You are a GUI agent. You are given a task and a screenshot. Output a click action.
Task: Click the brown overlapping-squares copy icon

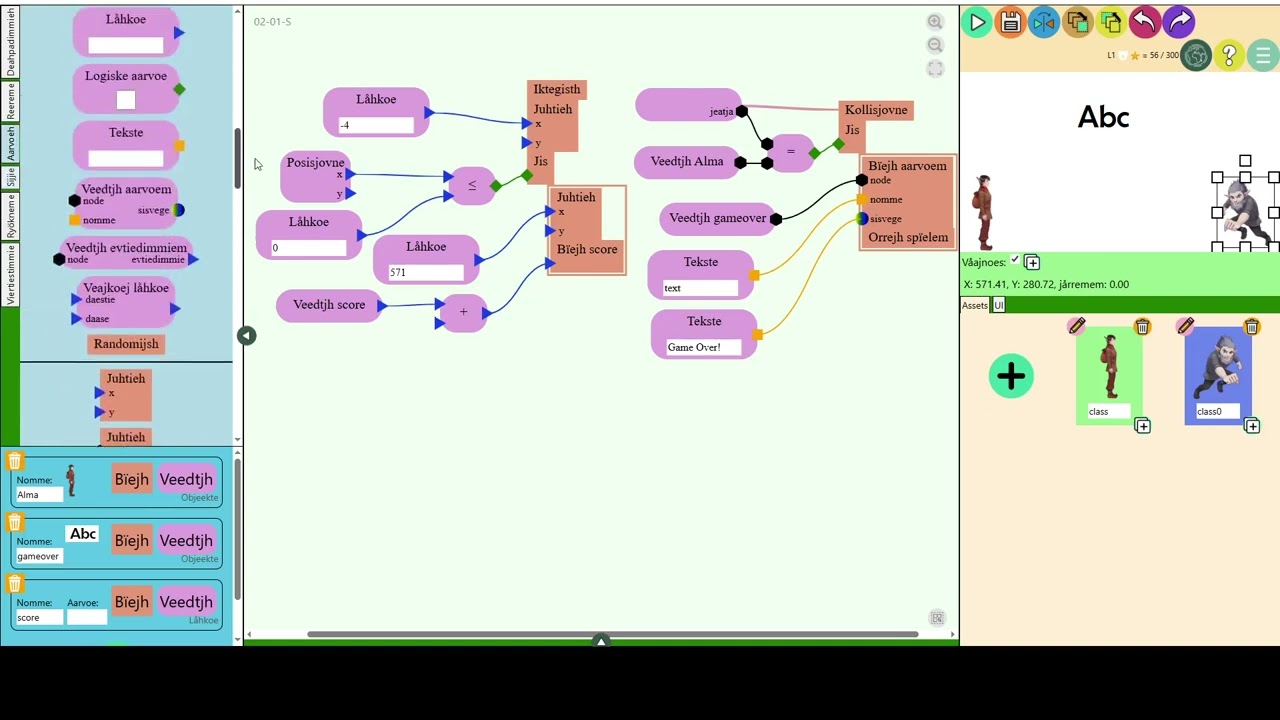click(x=1077, y=22)
